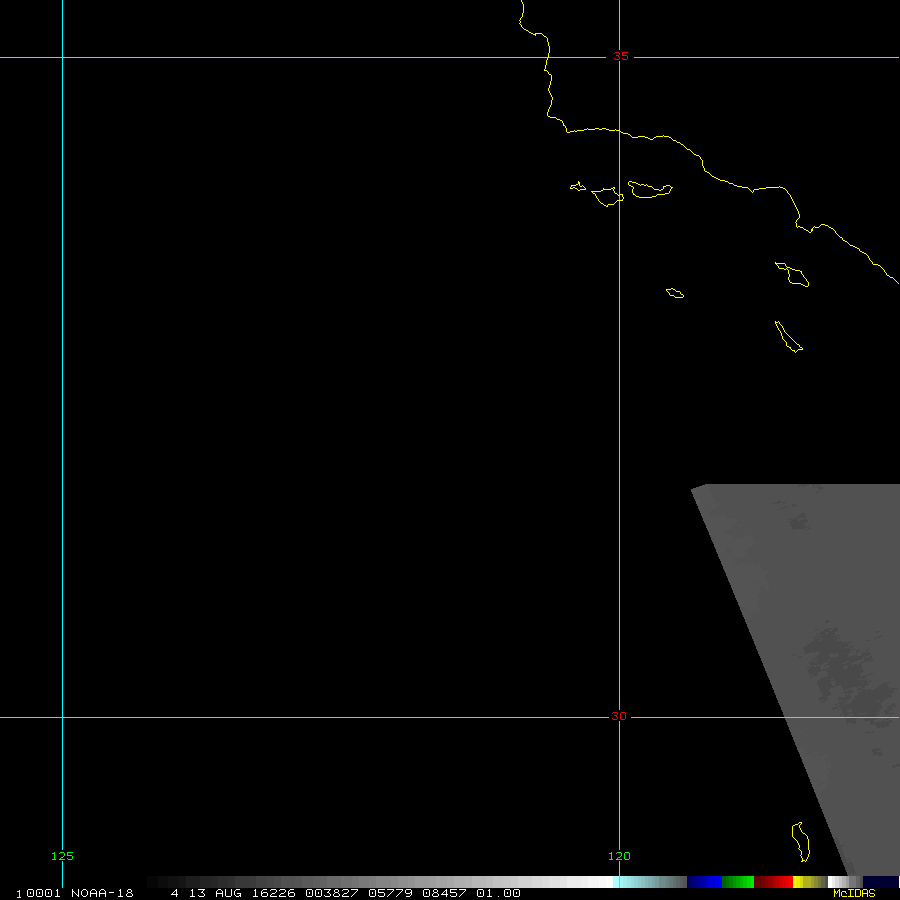Click the yellow McIDAS label
The image size is (900, 900).
854,893
